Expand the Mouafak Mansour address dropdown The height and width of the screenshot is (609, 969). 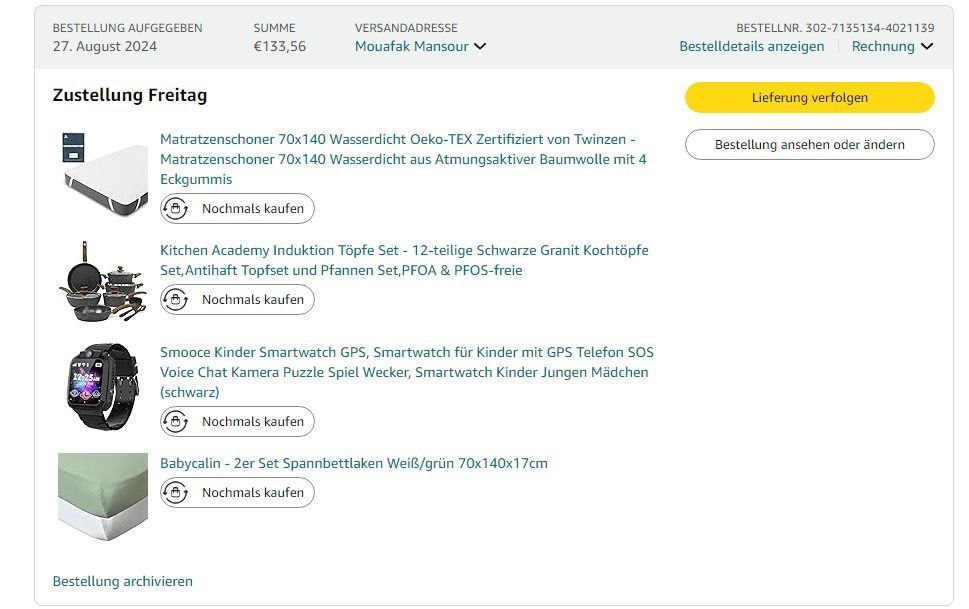pyautogui.click(x=420, y=46)
